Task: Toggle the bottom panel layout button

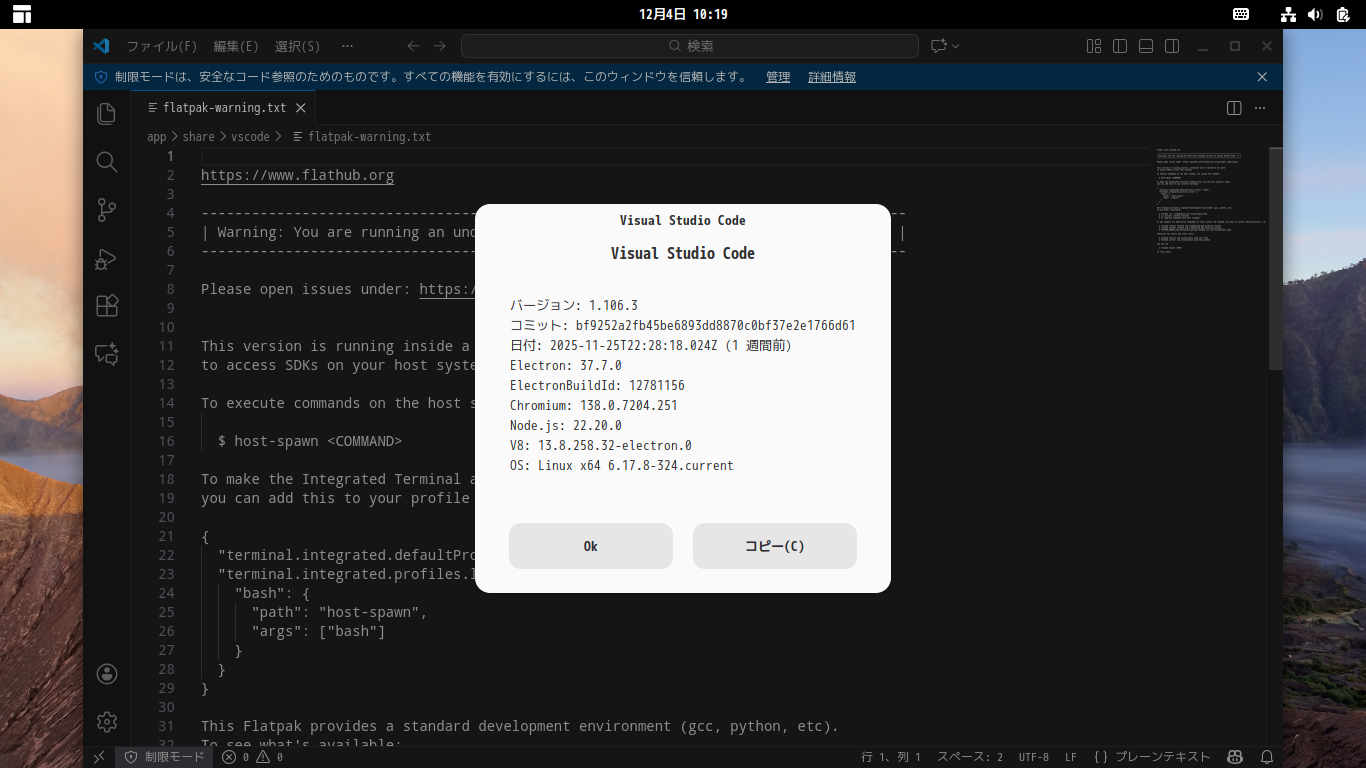Action: point(1146,46)
